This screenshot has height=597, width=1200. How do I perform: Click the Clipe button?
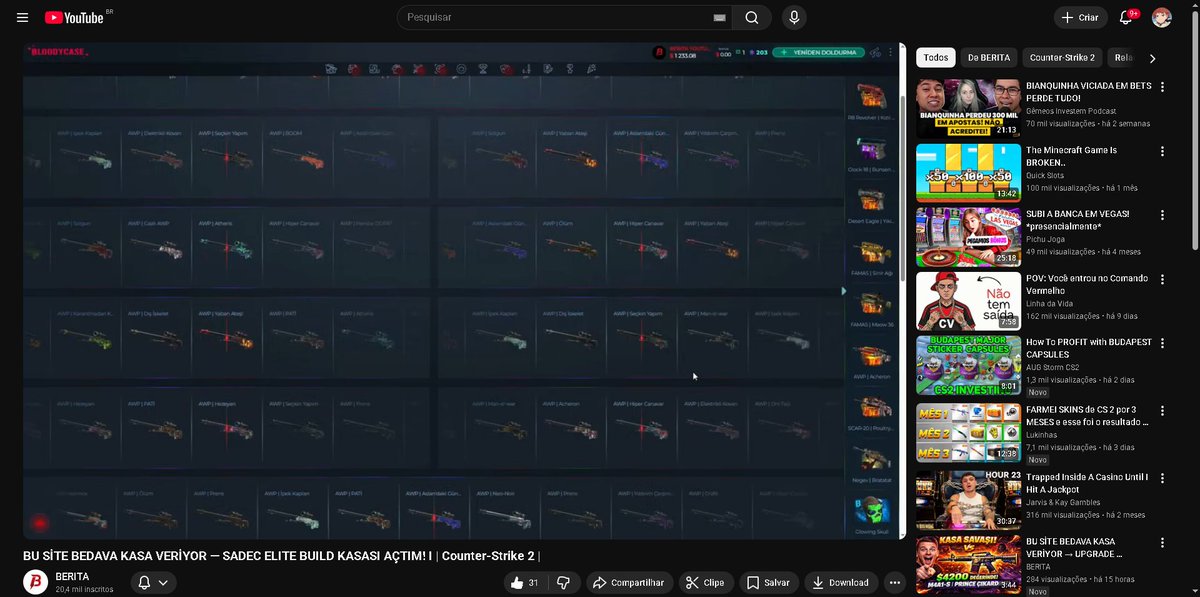705,582
